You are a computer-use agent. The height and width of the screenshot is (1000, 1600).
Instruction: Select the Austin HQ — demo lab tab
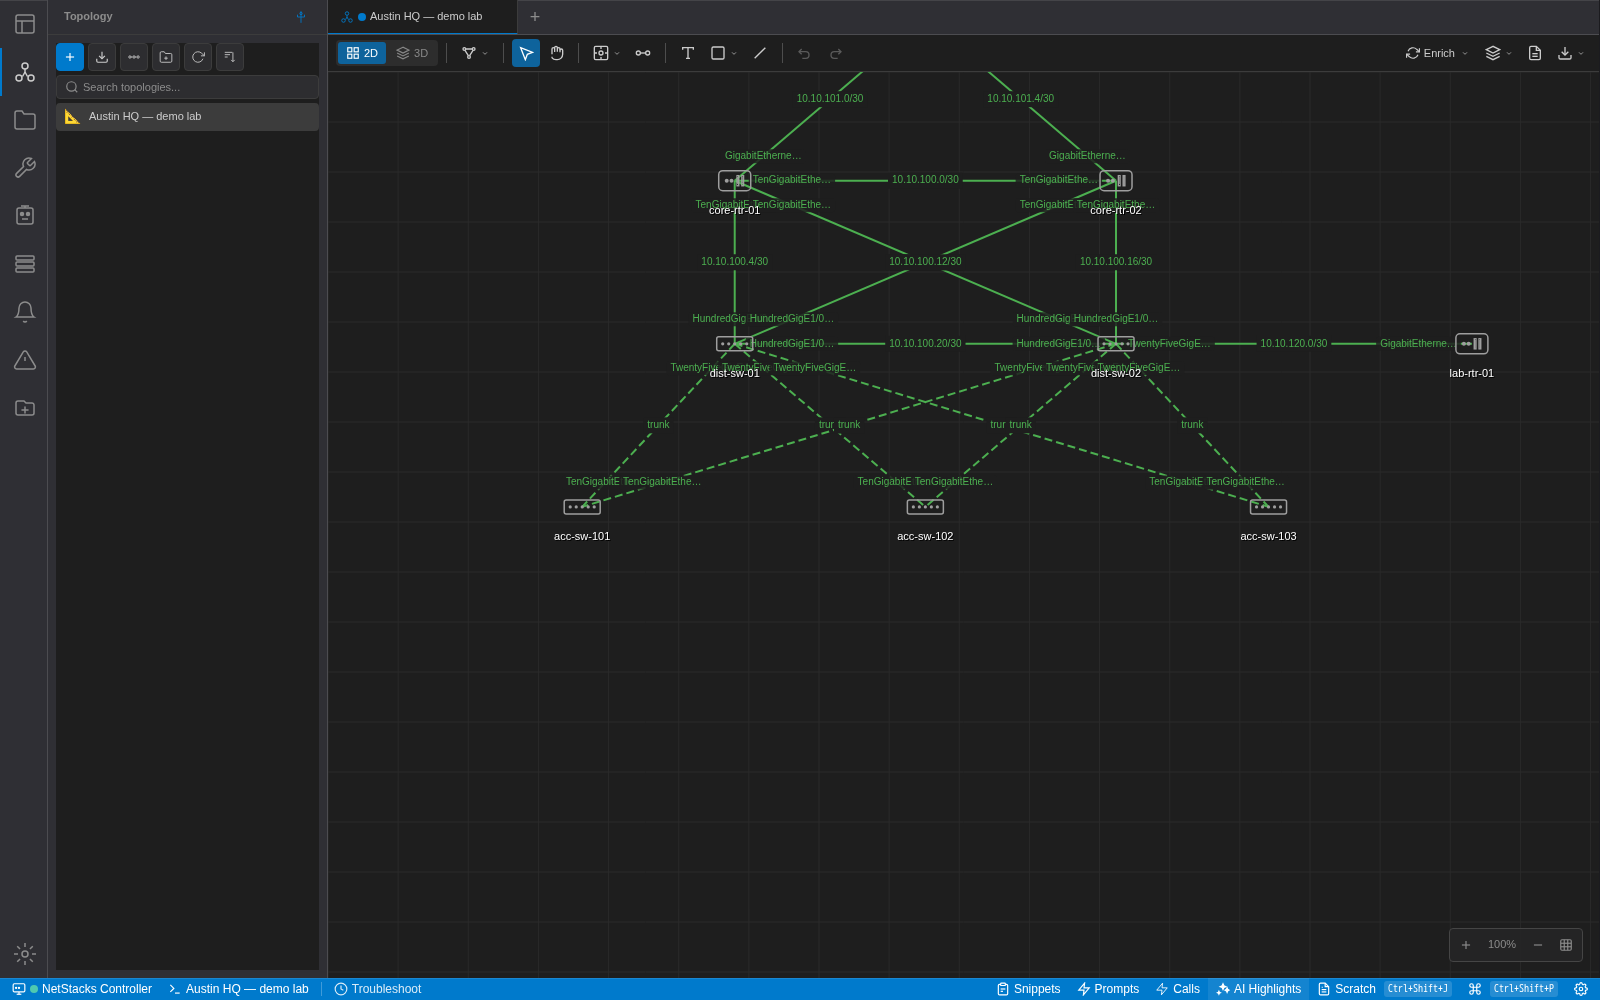423,17
